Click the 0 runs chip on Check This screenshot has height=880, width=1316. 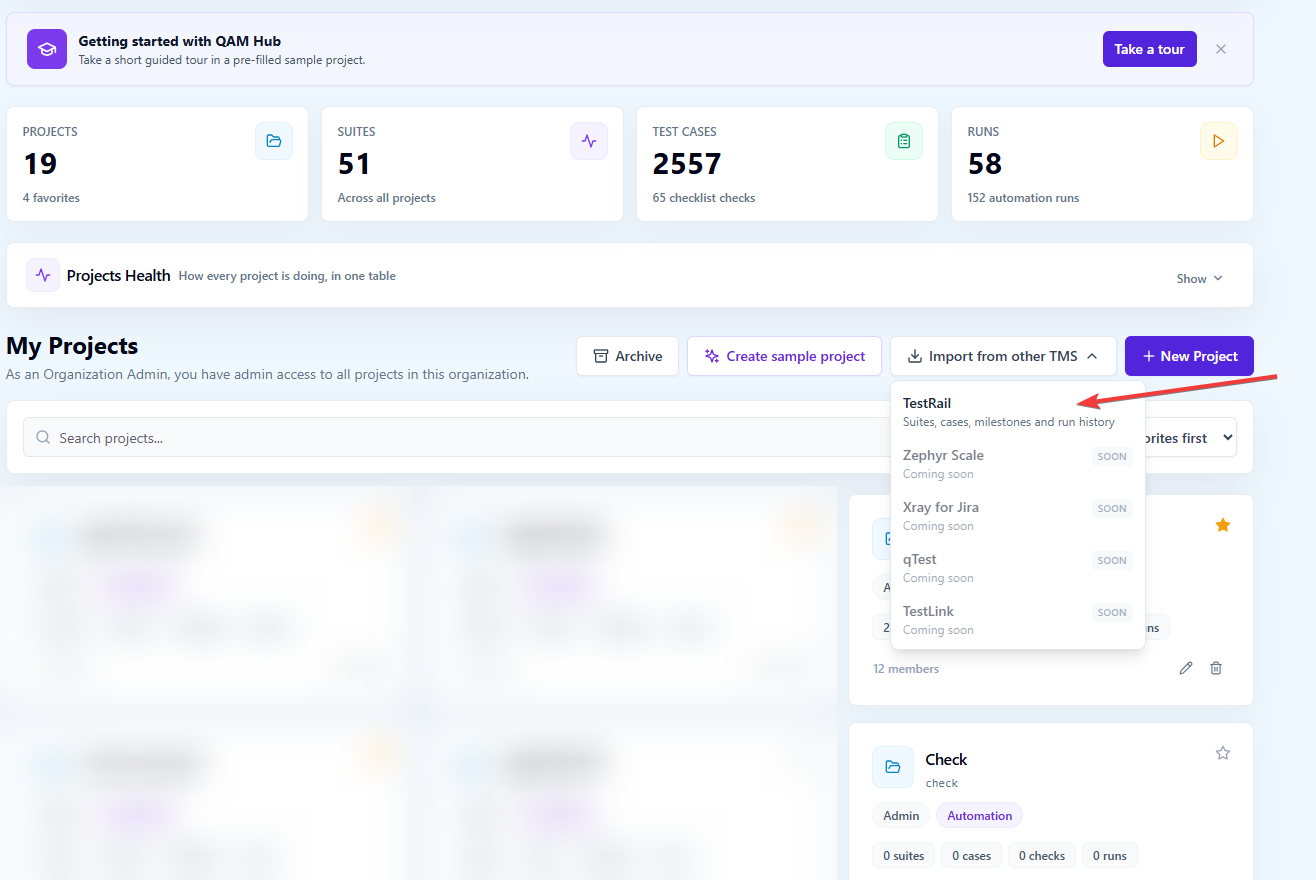click(x=1109, y=855)
